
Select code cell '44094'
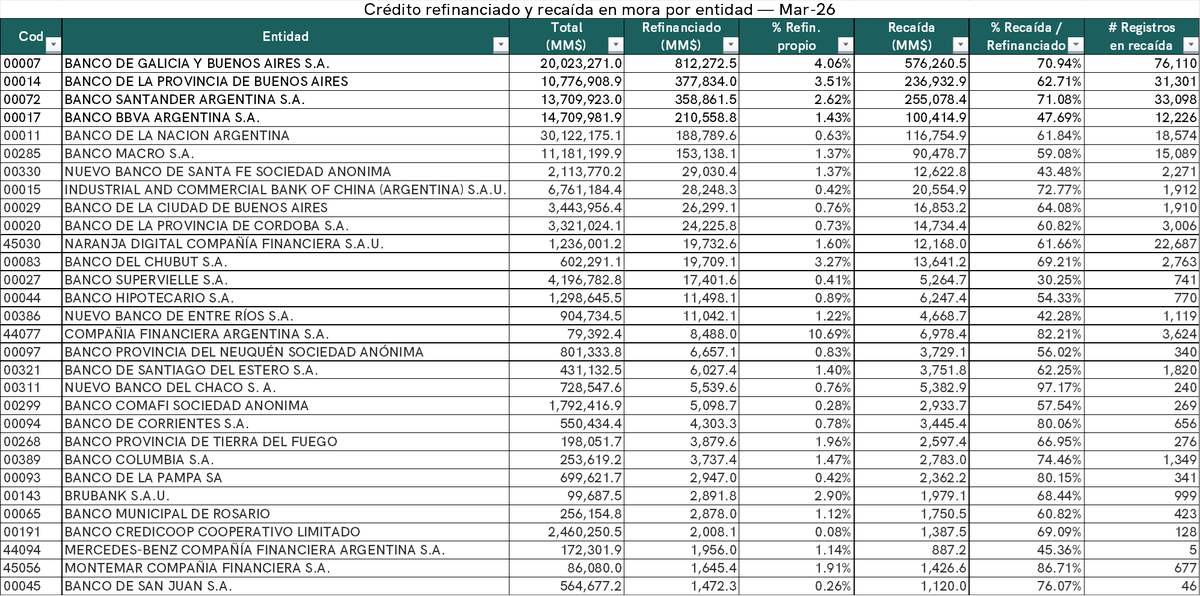click(31, 550)
